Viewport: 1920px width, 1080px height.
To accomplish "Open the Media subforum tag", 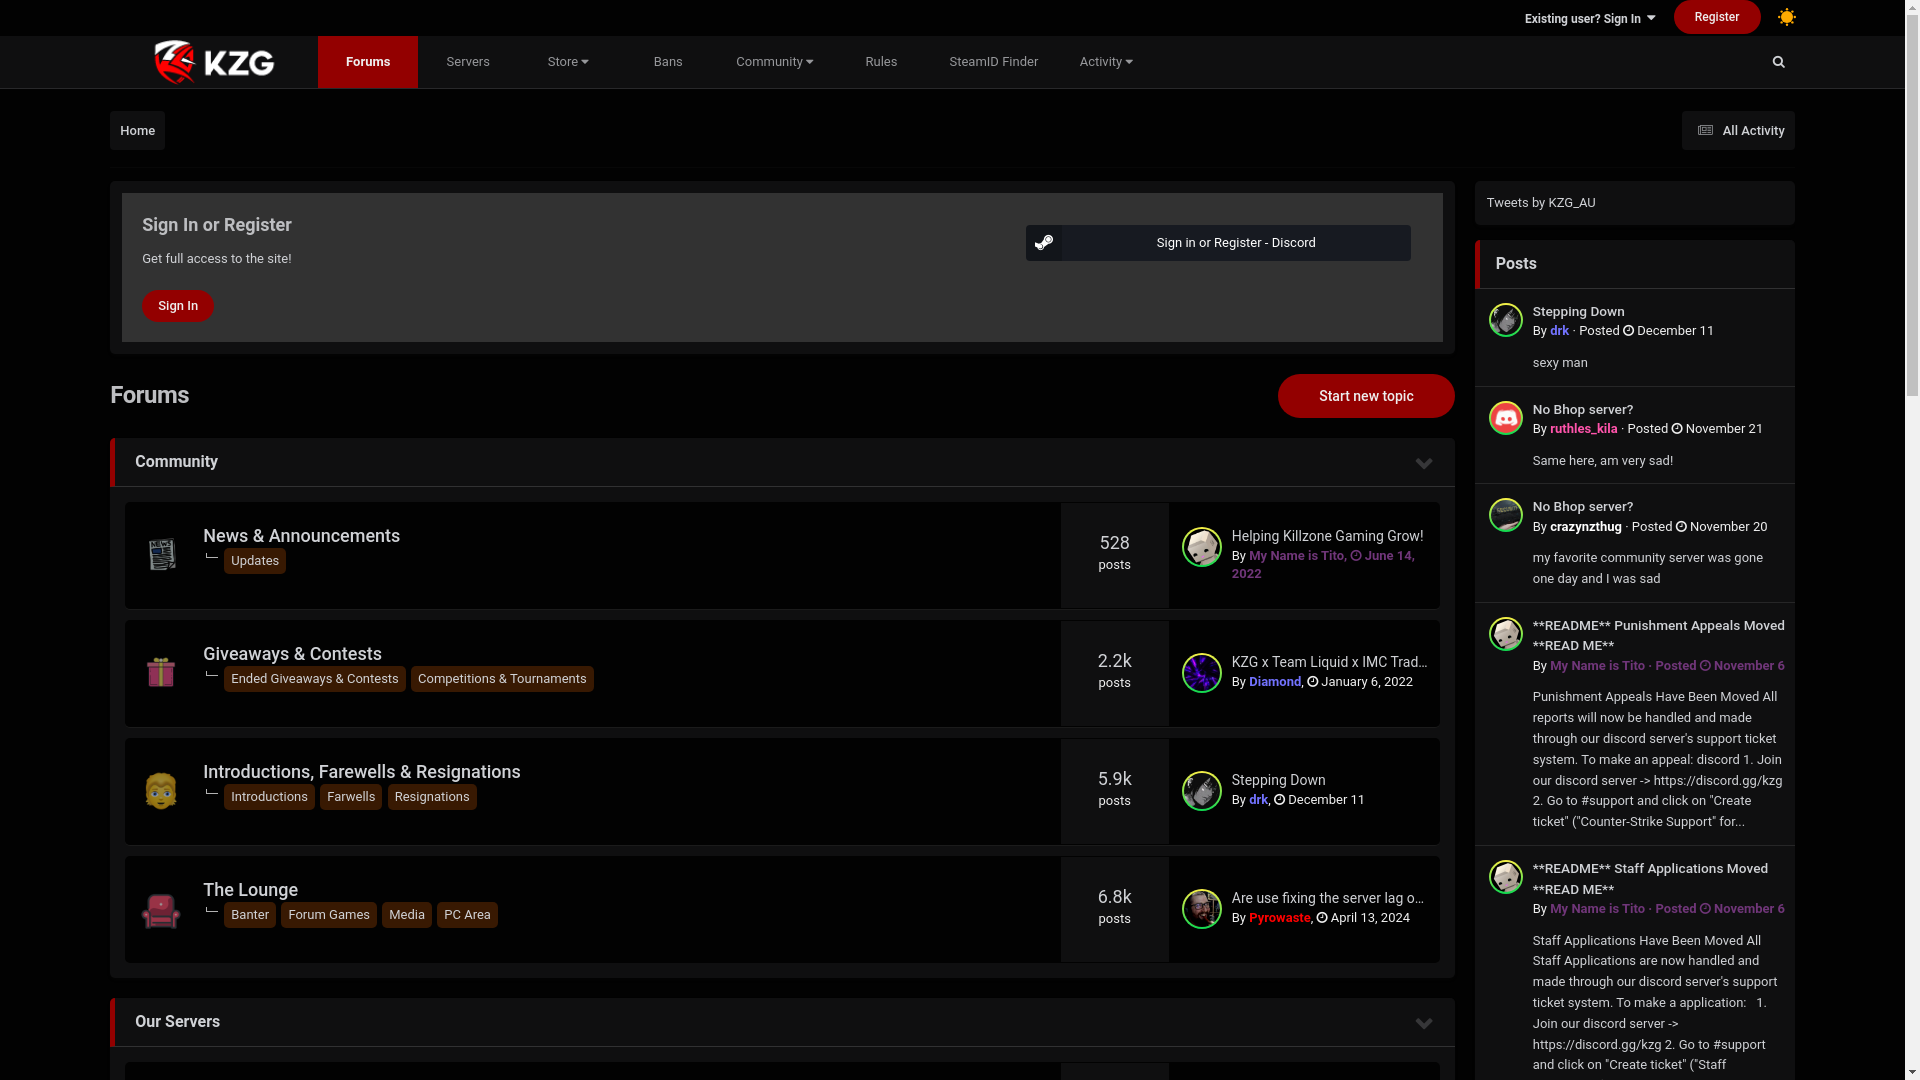I will click(407, 915).
